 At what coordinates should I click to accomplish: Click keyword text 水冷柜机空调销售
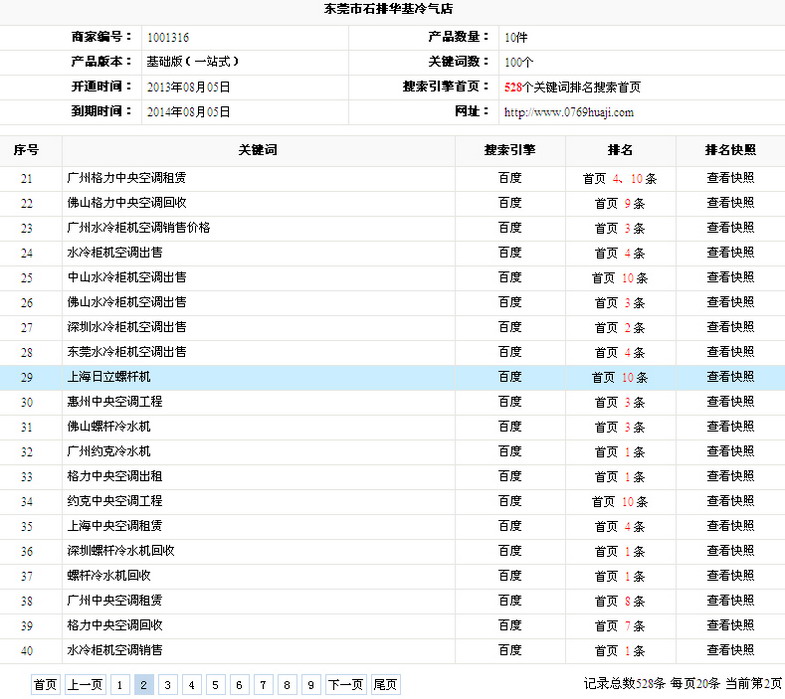(115, 650)
